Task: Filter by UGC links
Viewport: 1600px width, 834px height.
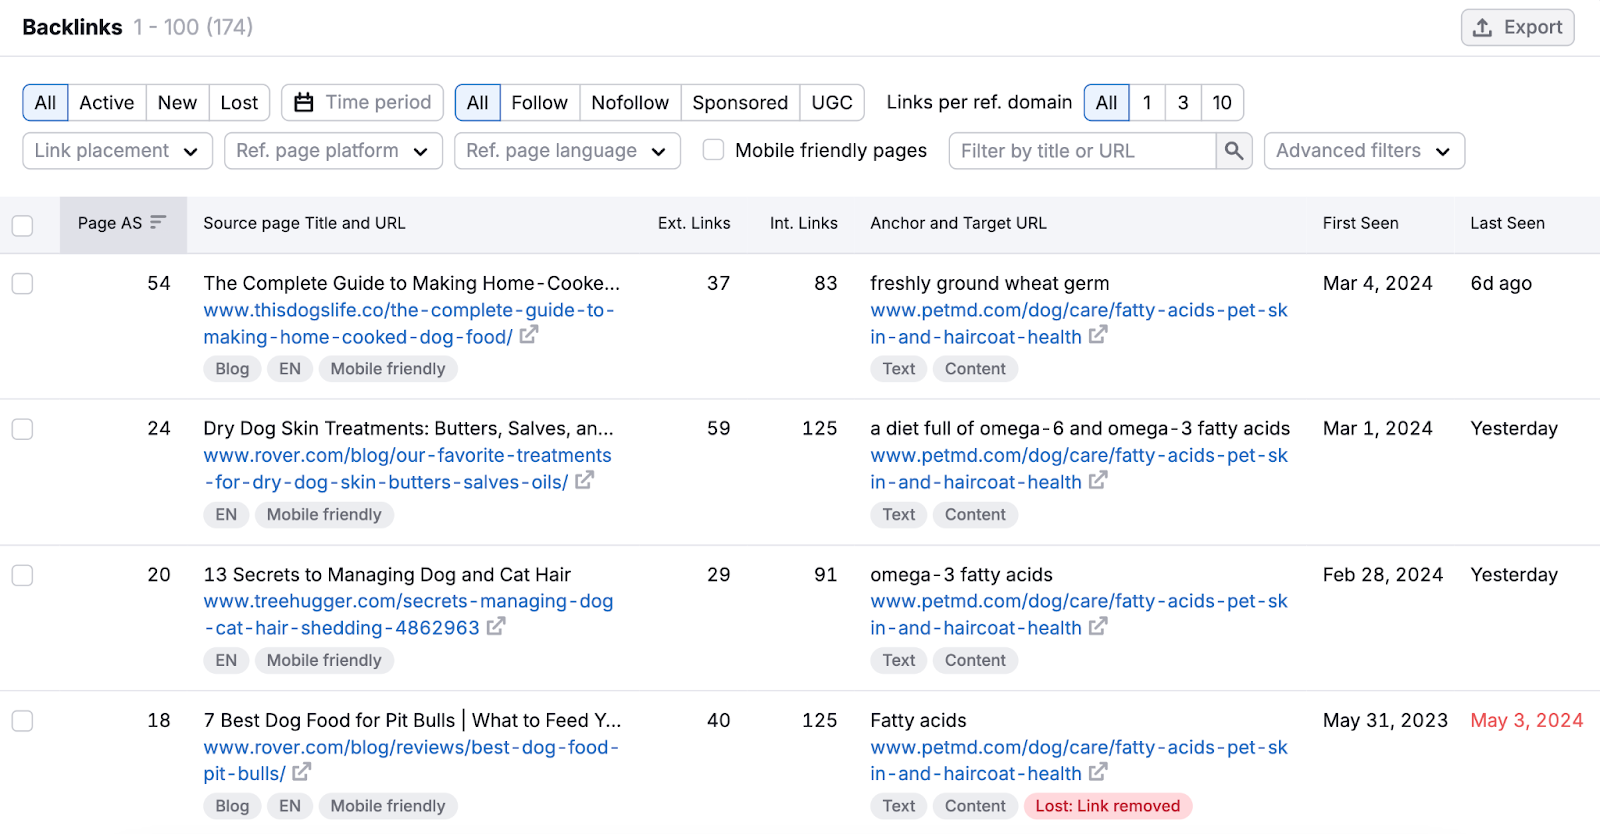Action: 832,102
